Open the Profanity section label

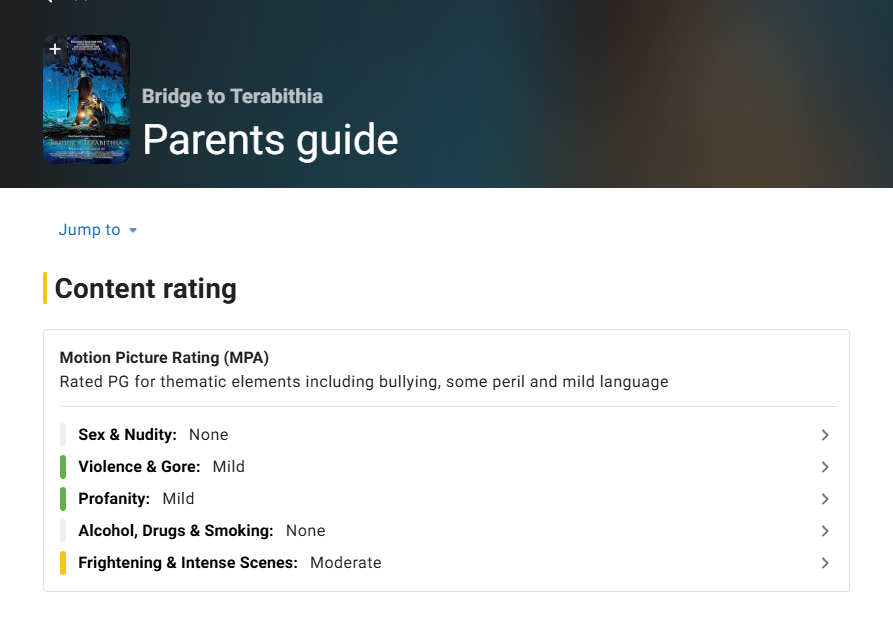pyautogui.click(x=114, y=499)
